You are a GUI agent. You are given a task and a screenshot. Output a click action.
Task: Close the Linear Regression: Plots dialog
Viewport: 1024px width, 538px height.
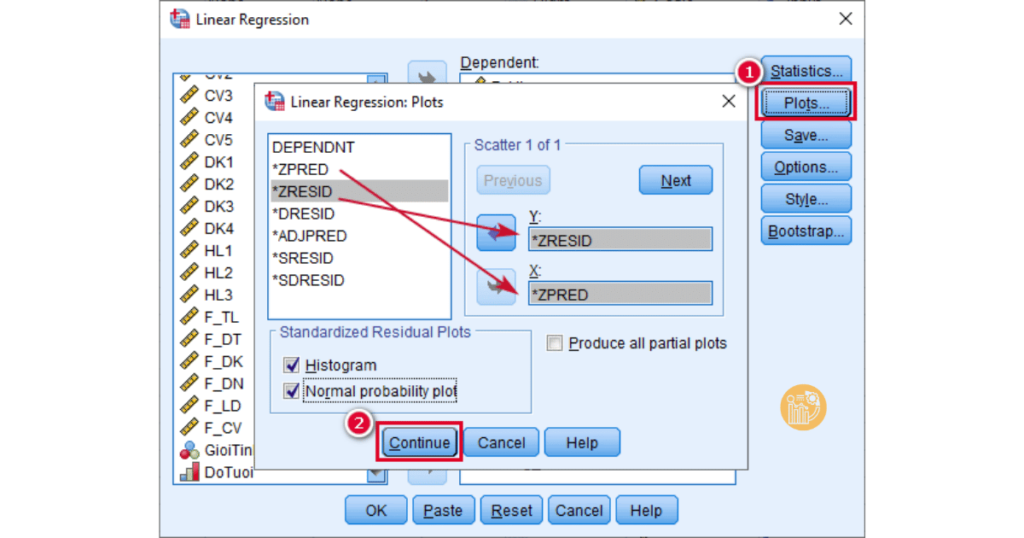[x=728, y=101]
